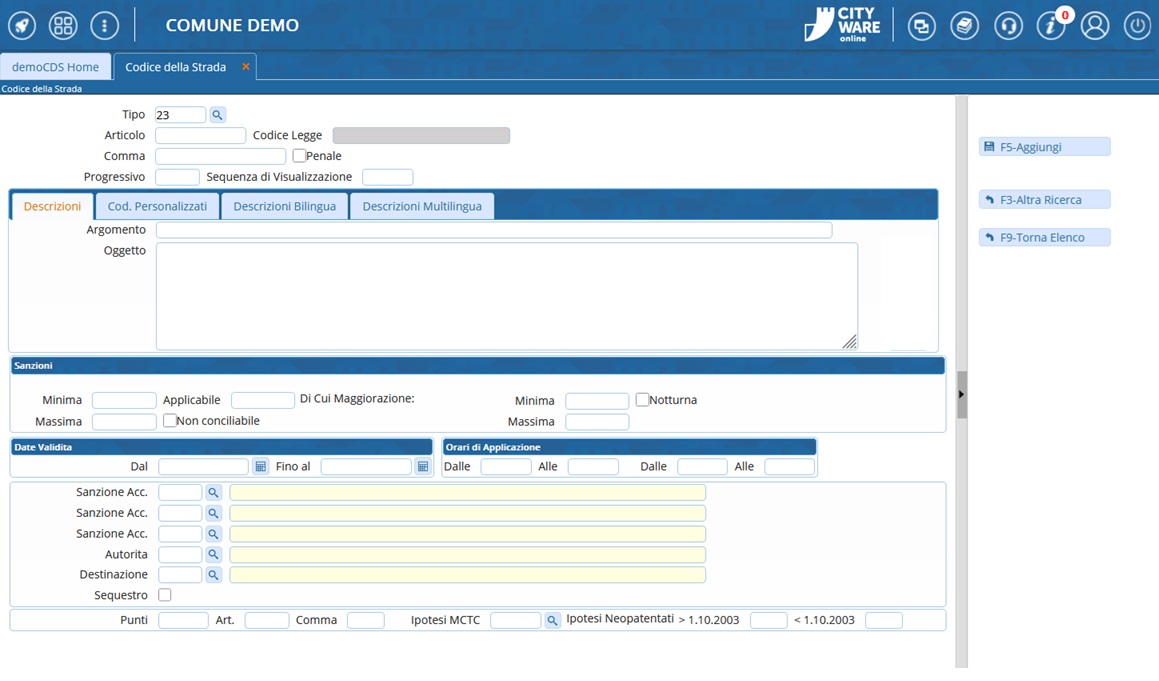Open the info notifications icon
Screen dimensions: 1159x681
1050,26
